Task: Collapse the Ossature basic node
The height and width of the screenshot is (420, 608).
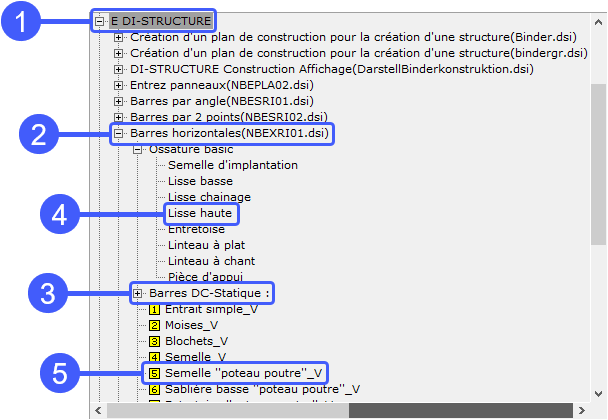Action: click(138, 149)
